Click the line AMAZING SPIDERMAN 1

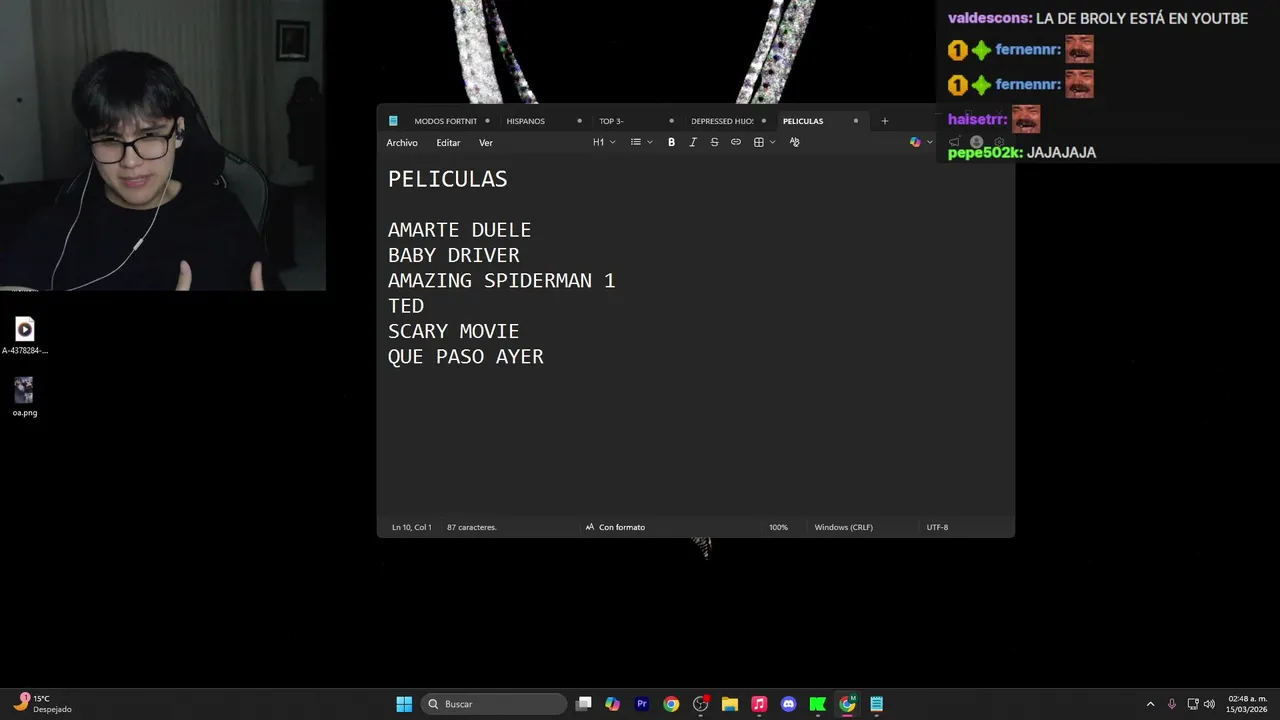(502, 281)
